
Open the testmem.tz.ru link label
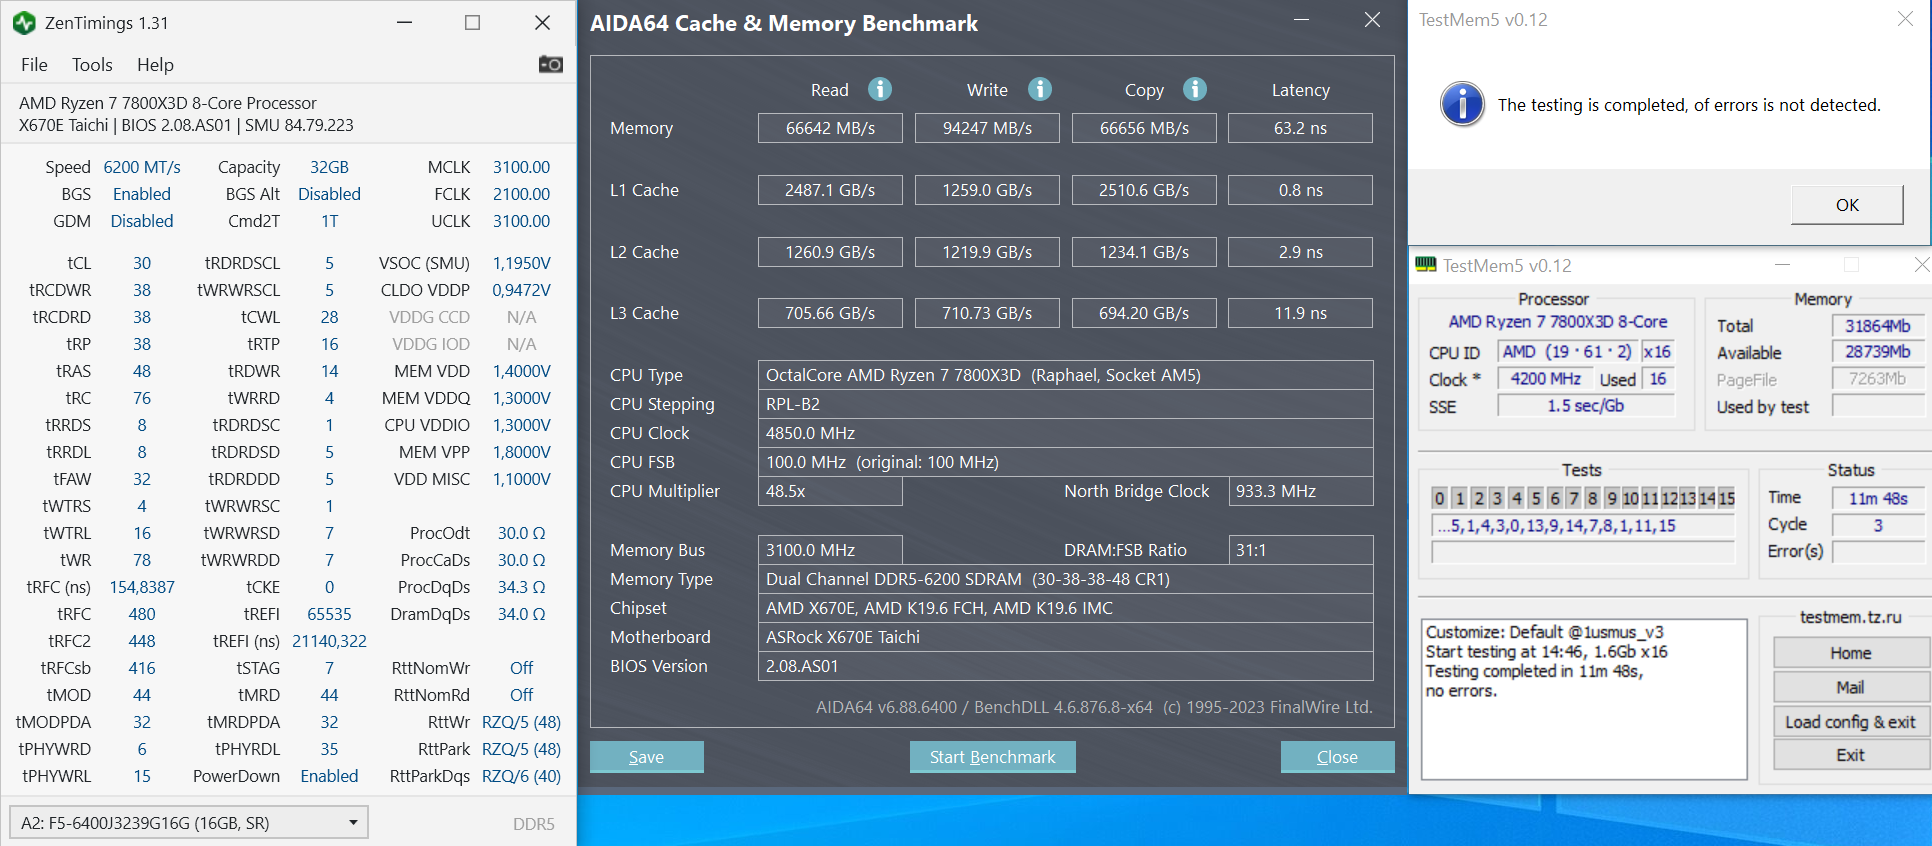(x=1850, y=617)
